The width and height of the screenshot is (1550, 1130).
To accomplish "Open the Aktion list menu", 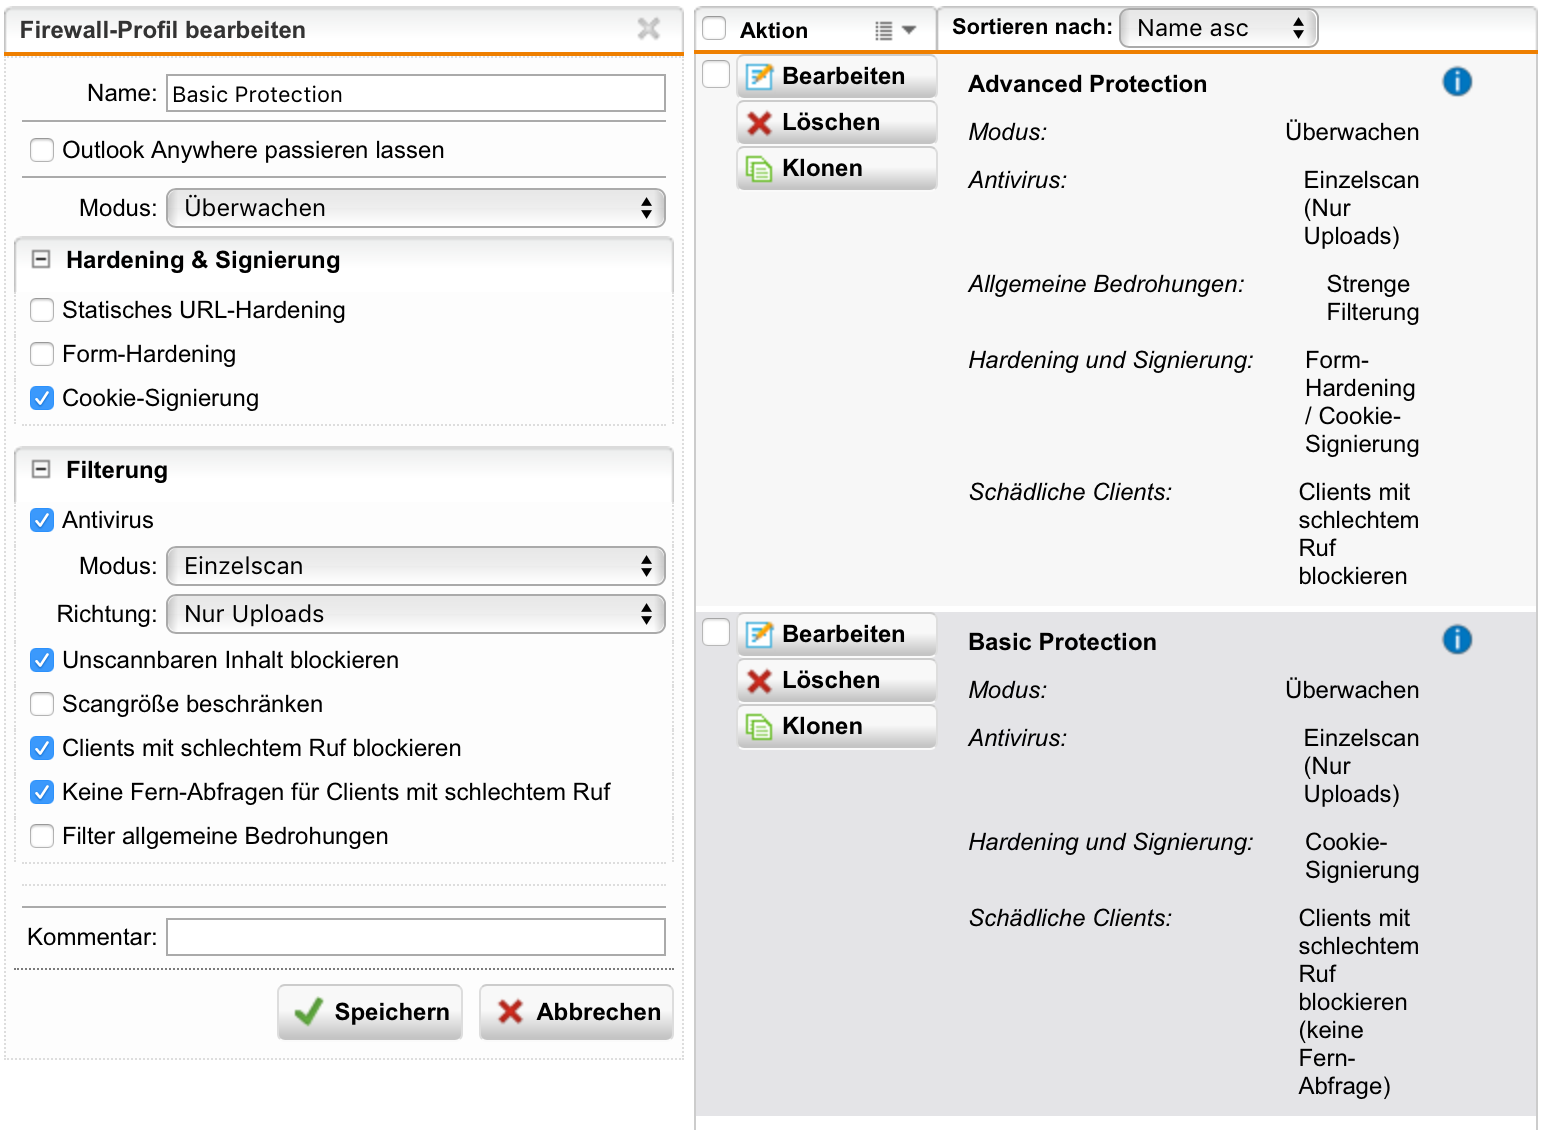I will pos(895,31).
